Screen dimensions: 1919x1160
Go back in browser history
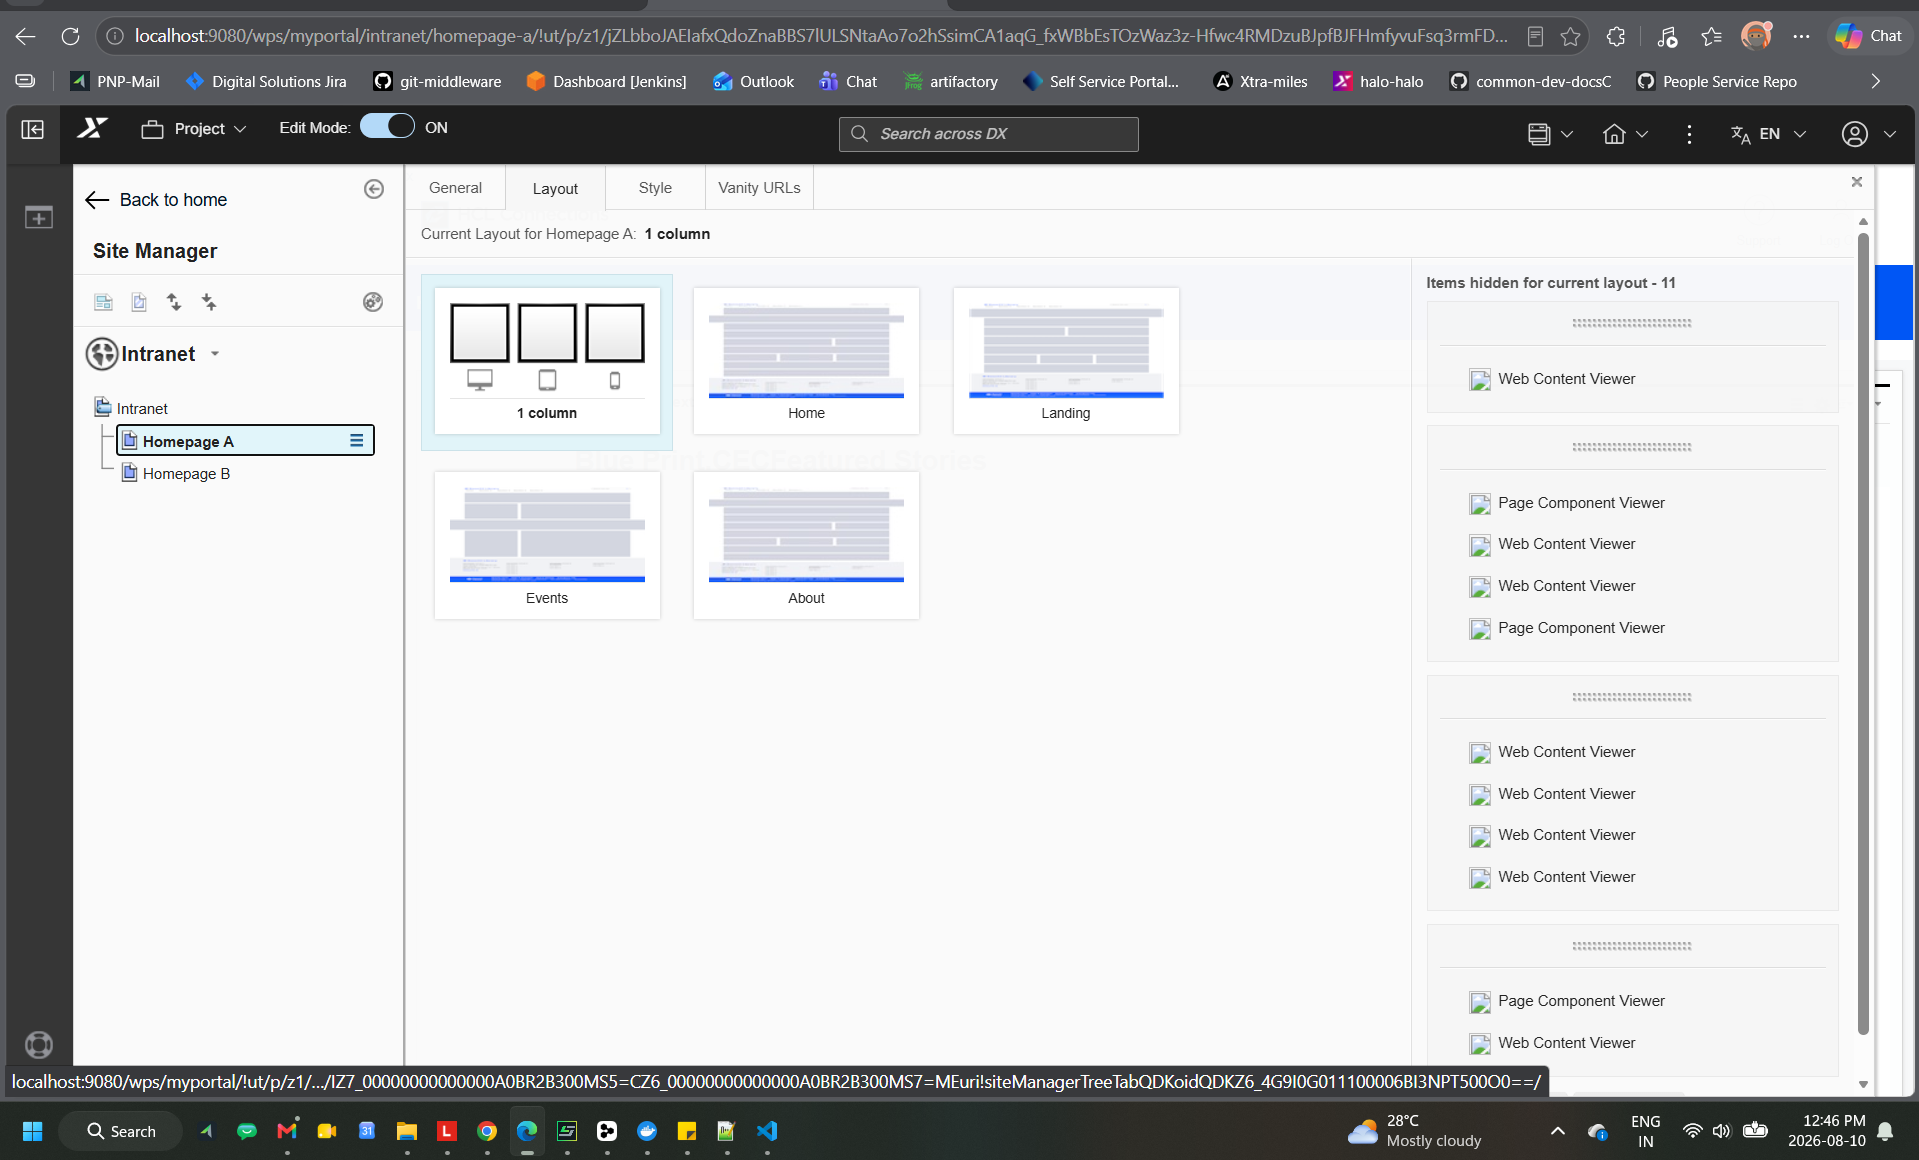pyautogui.click(x=25, y=36)
